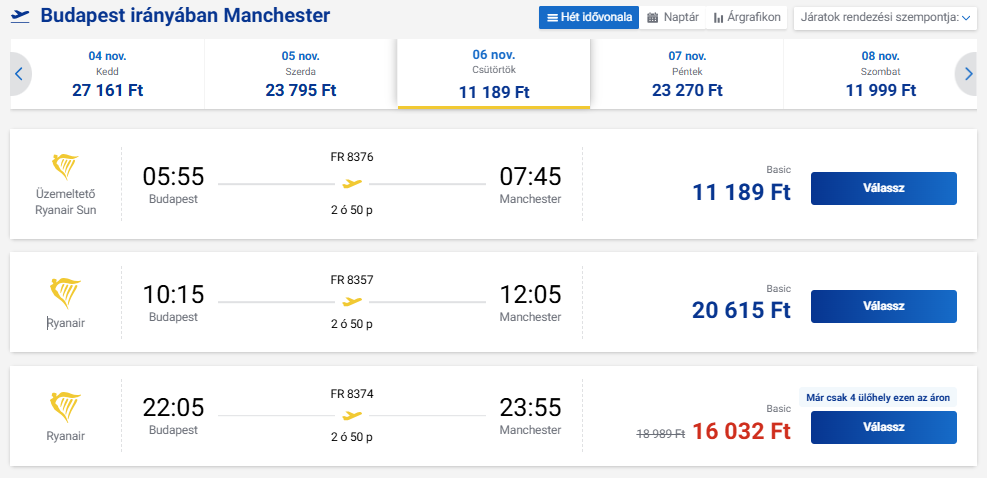Click the airplane icon beside the route title

(x=20, y=17)
